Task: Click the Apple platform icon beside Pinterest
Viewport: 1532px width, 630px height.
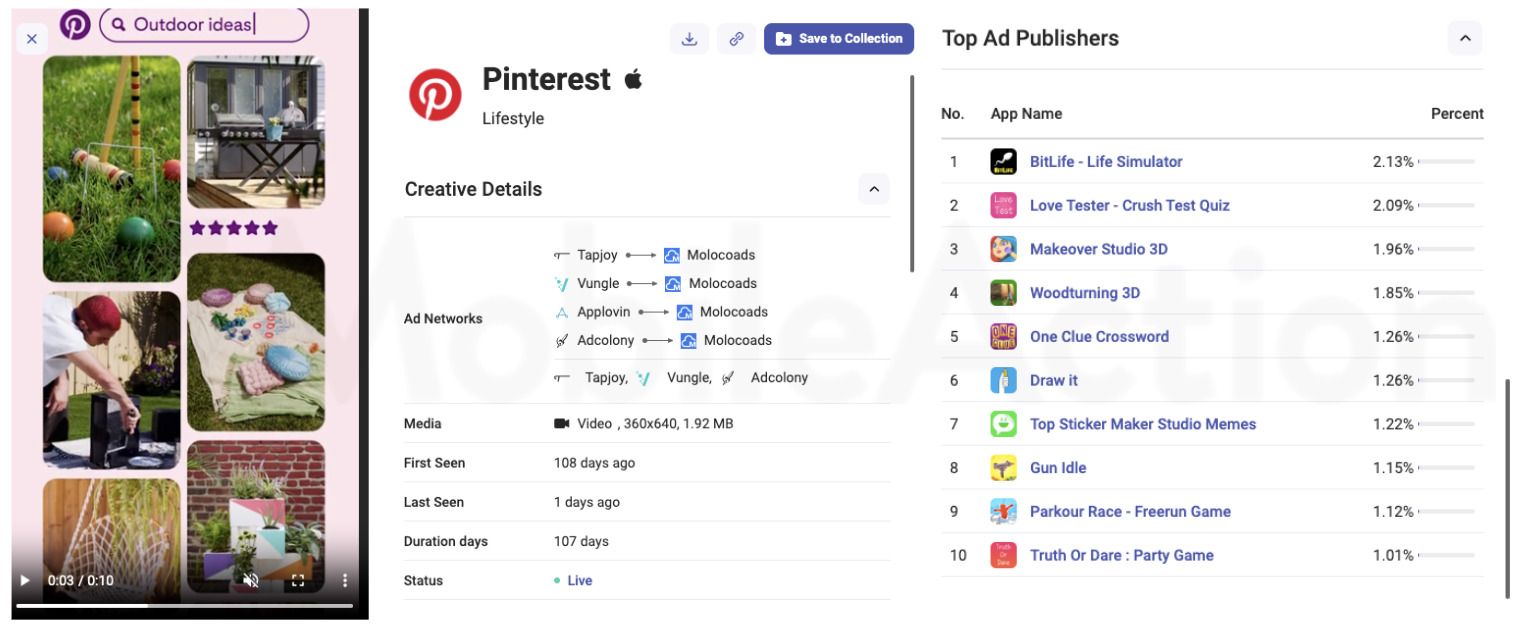Action: (x=633, y=79)
